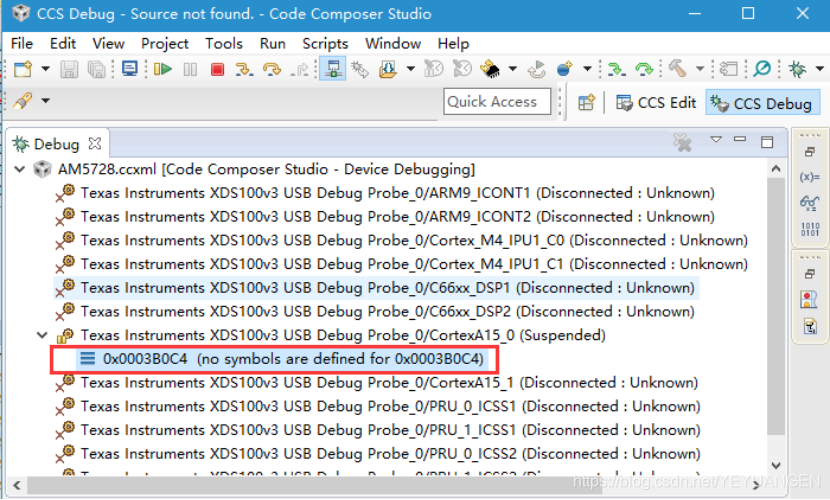Click the Suspend (pause) toolbar icon
The height and width of the screenshot is (500, 830).
point(190,70)
